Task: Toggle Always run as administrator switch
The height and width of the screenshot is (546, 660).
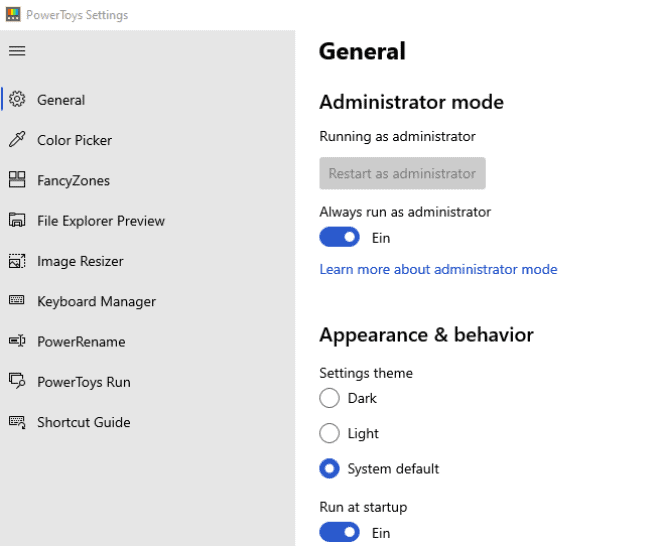Action: 339,238
